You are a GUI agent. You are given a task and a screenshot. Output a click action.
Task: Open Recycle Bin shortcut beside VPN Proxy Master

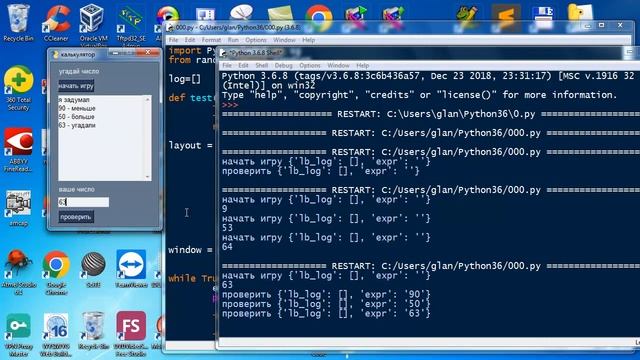point(93,331)
